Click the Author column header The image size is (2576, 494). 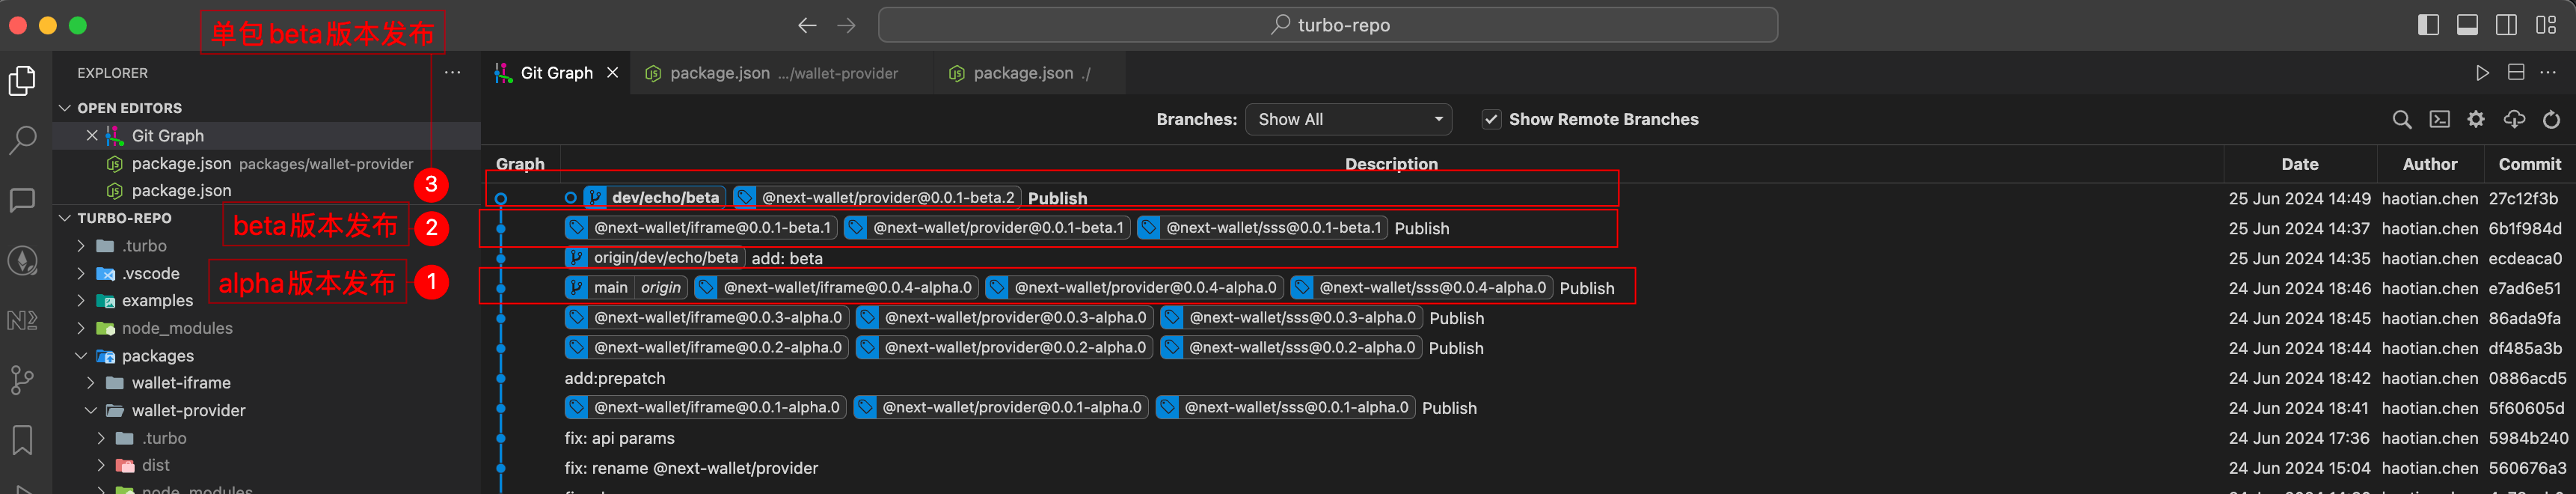(x=2430, y=164)
